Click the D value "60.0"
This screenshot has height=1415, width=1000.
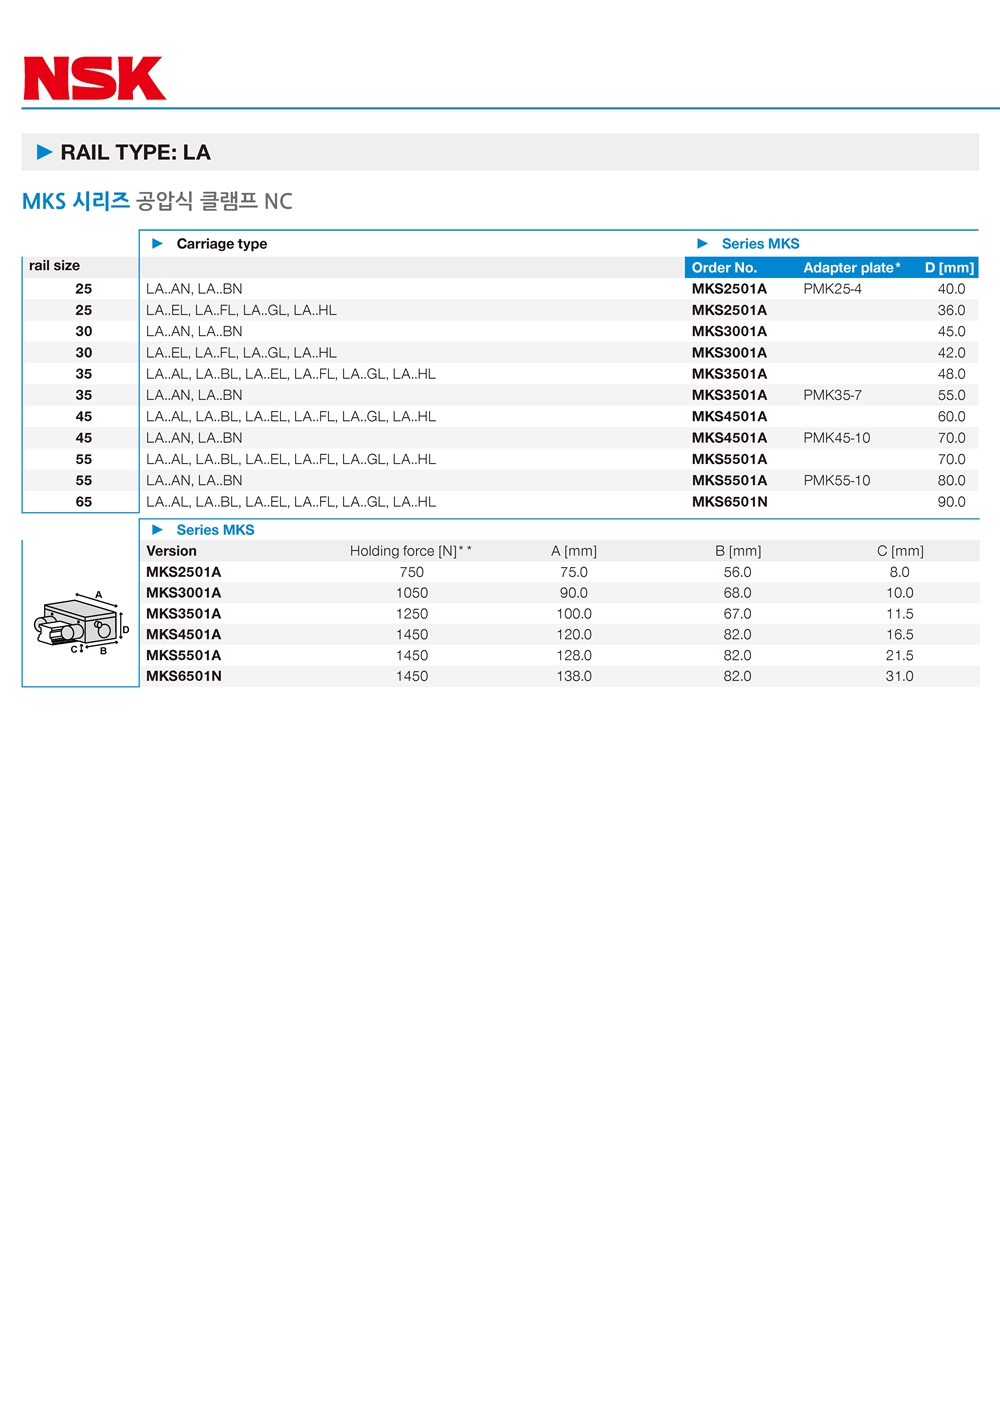951,416
